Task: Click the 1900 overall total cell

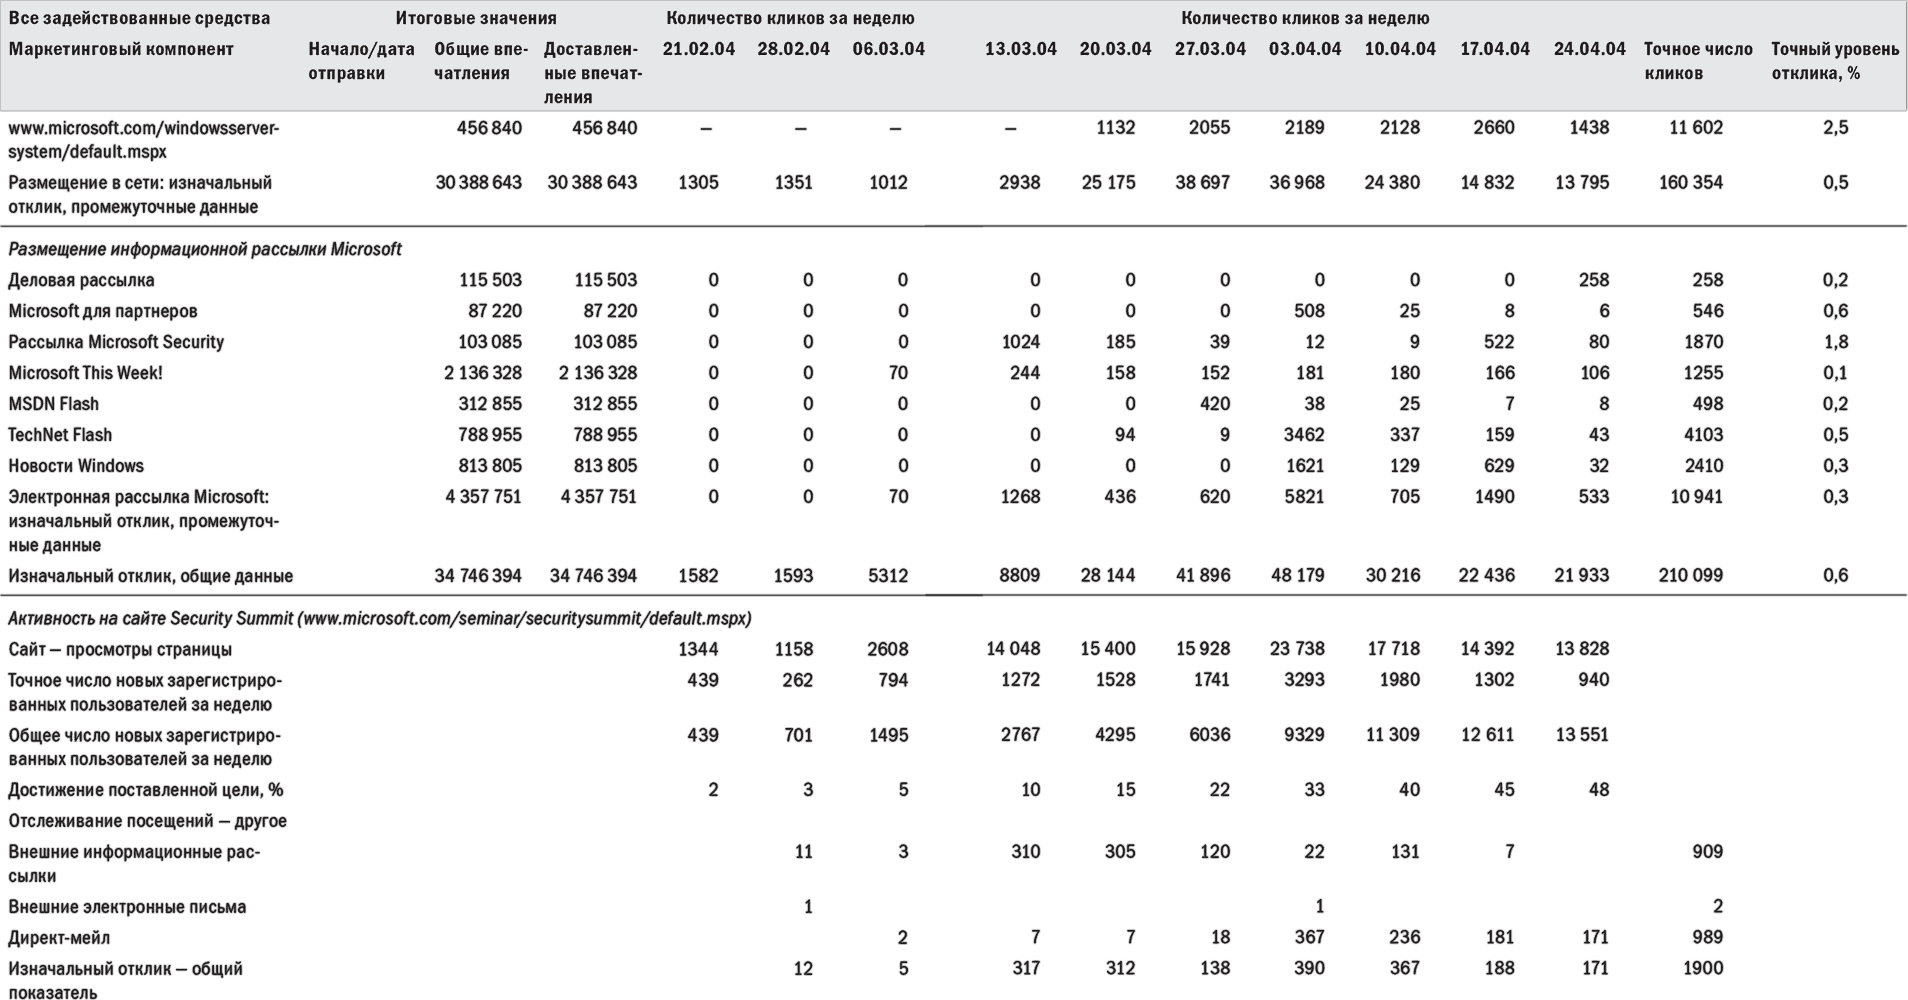Action: 1704,968
